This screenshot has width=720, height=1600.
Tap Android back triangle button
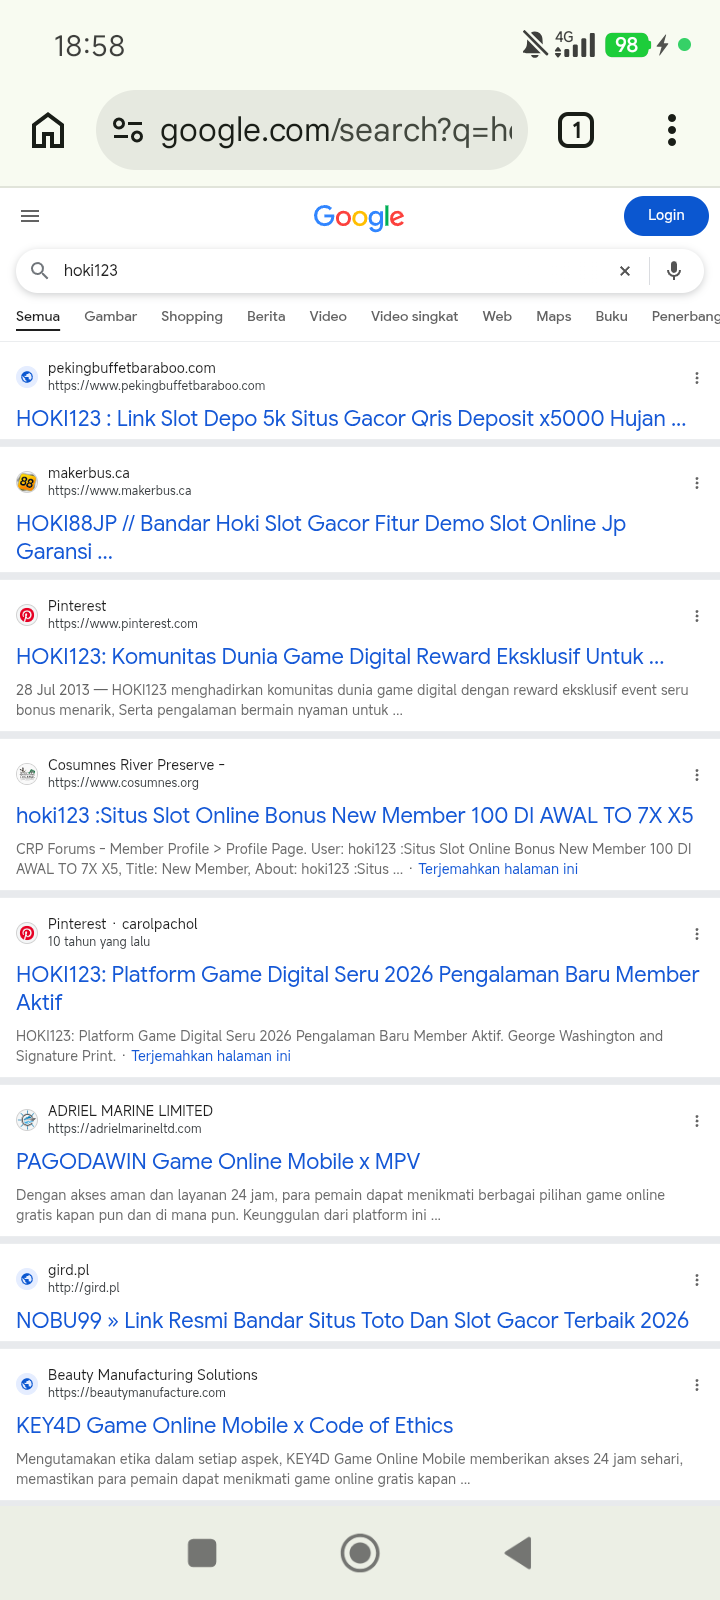517,1553
